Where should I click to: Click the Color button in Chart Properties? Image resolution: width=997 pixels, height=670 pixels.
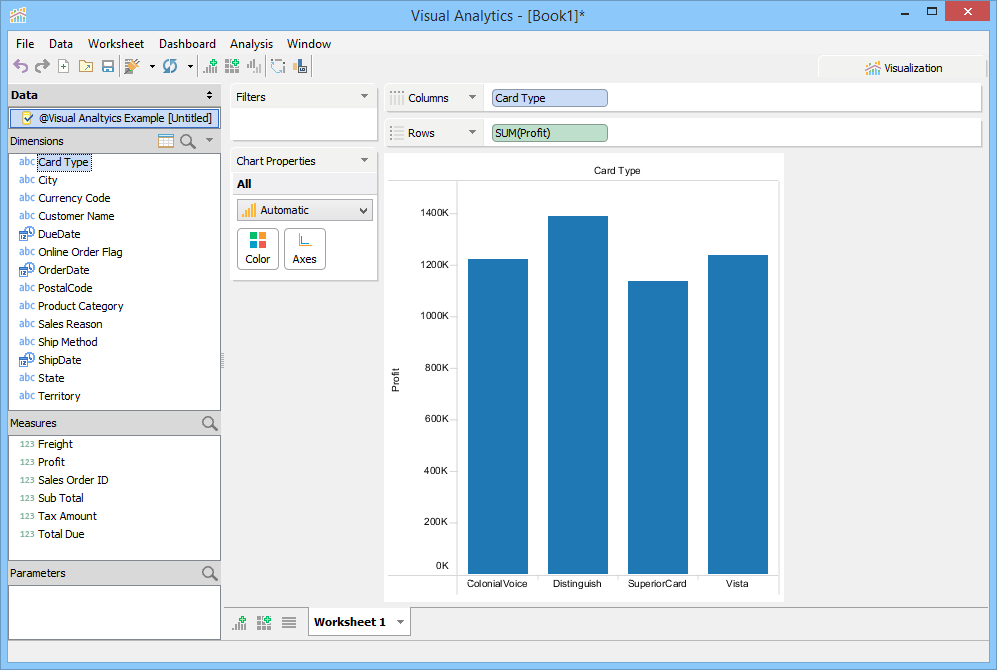[258, 249]
